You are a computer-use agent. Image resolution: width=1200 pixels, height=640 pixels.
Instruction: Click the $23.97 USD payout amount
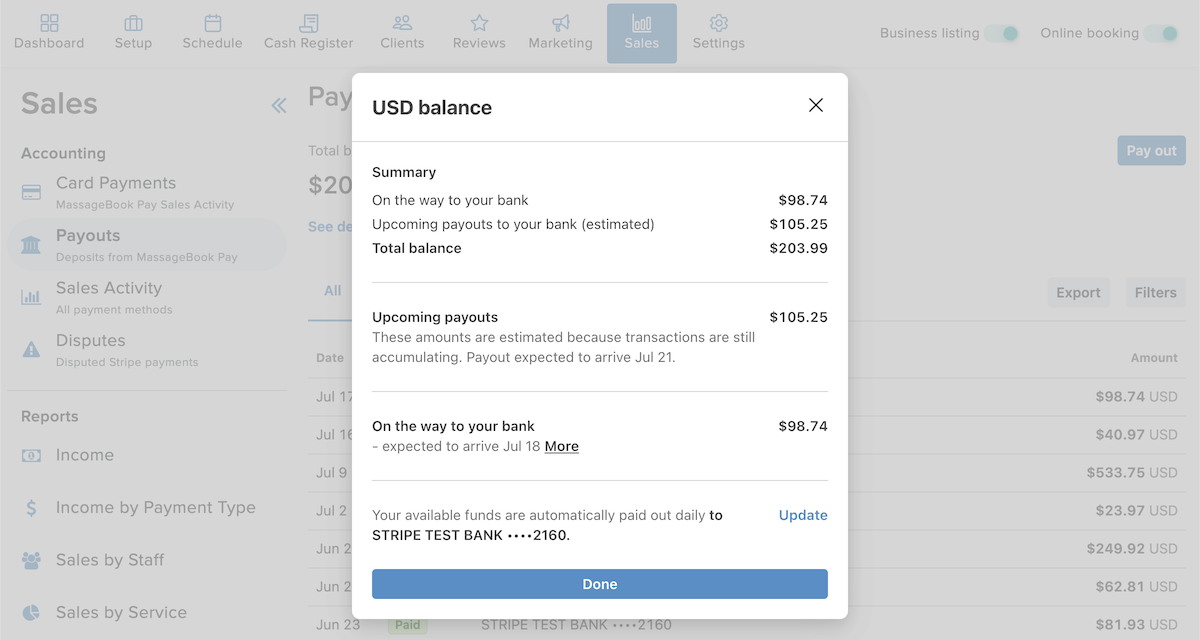pos(1136,510)
